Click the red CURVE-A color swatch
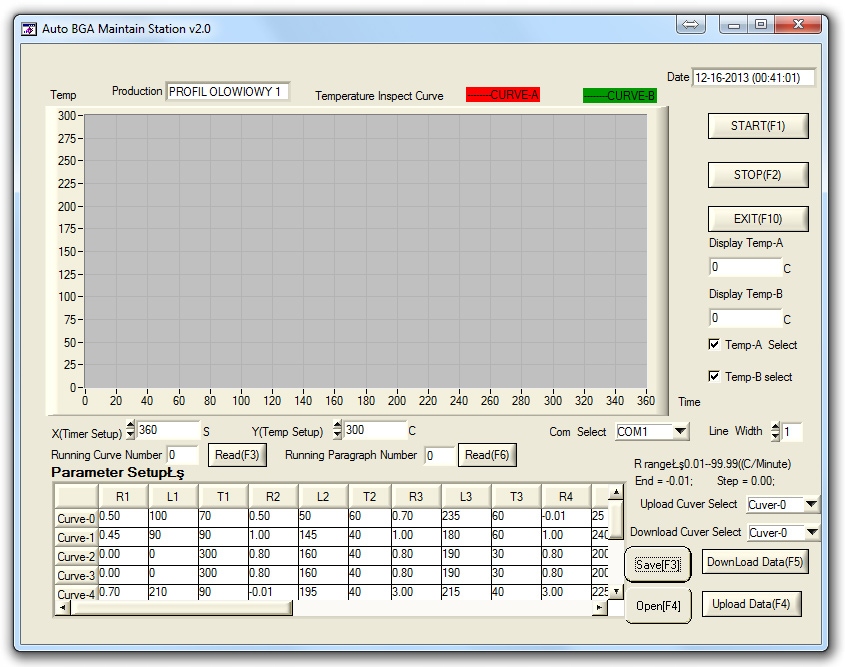The image size is (845, 667). pyautogui.click(x=503, y=95)
